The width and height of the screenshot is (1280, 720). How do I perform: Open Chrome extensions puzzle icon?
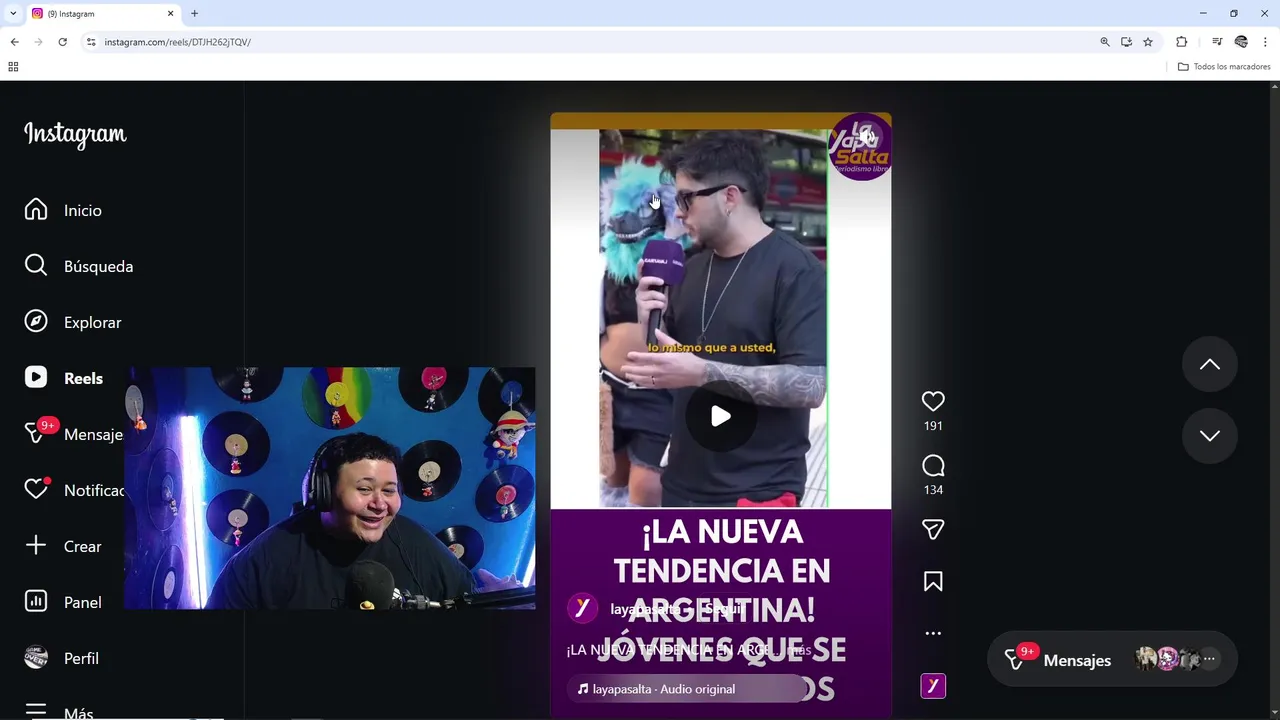[1181, 42]
